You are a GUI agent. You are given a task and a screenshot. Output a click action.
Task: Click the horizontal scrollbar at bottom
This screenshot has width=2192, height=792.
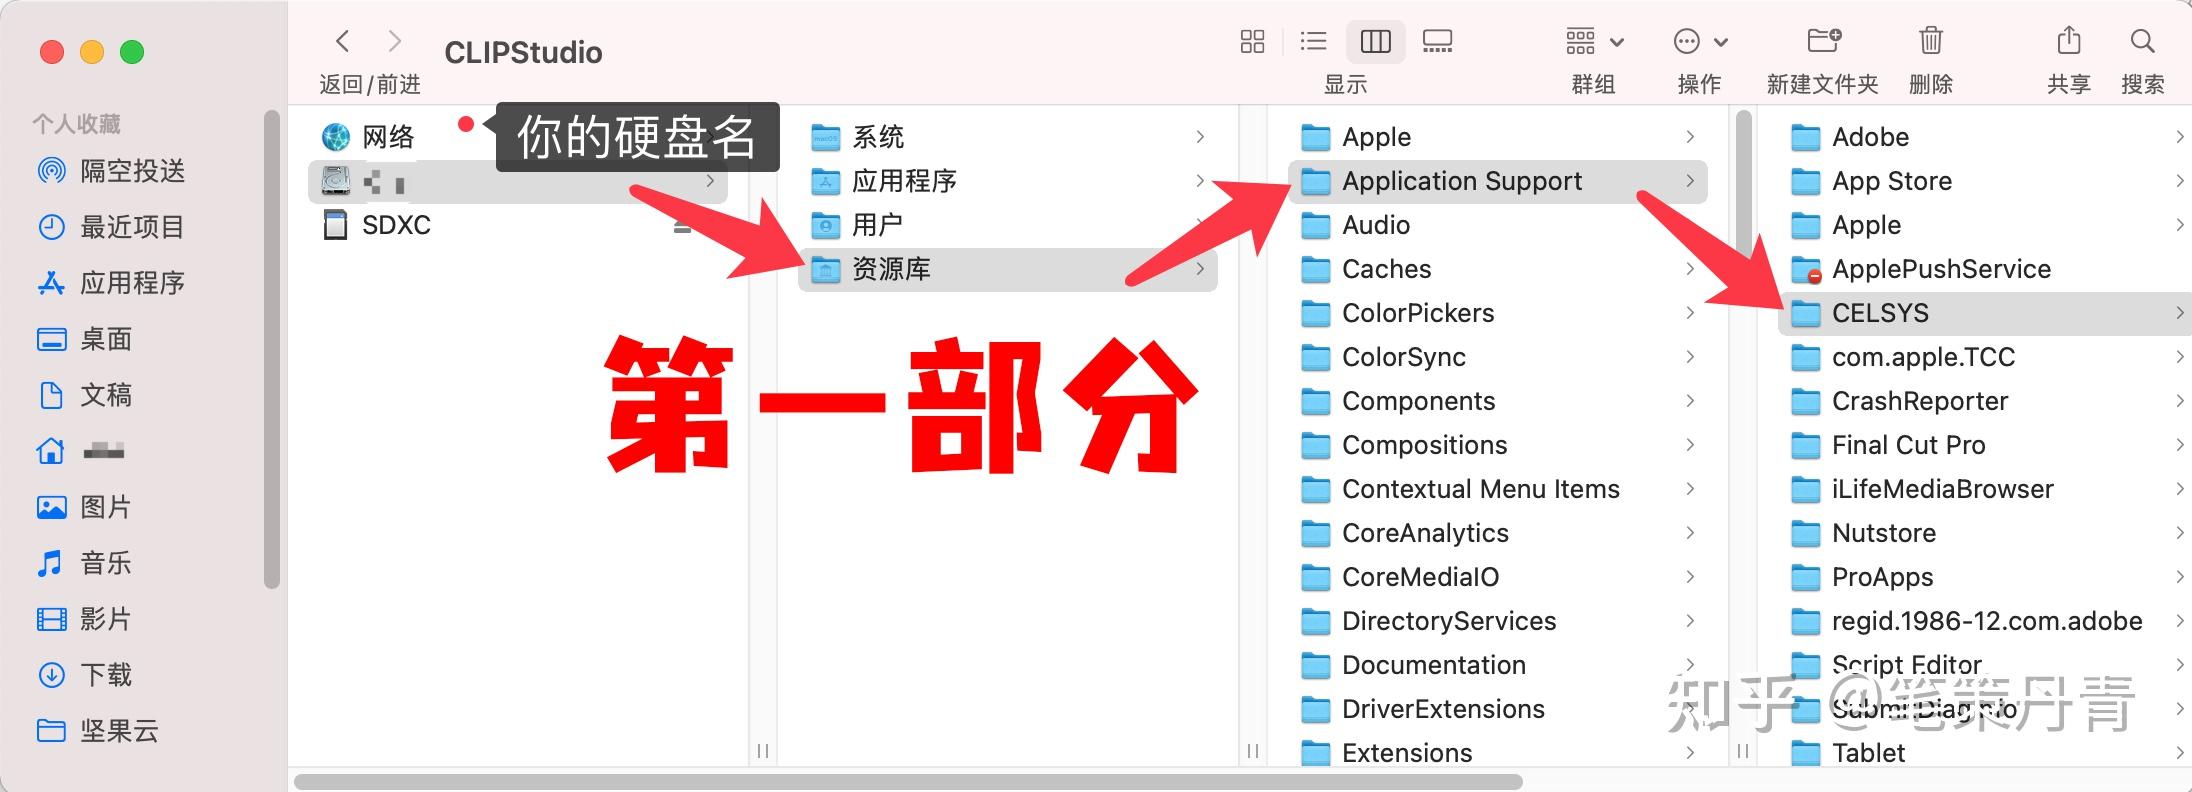(x=908, y=781)
